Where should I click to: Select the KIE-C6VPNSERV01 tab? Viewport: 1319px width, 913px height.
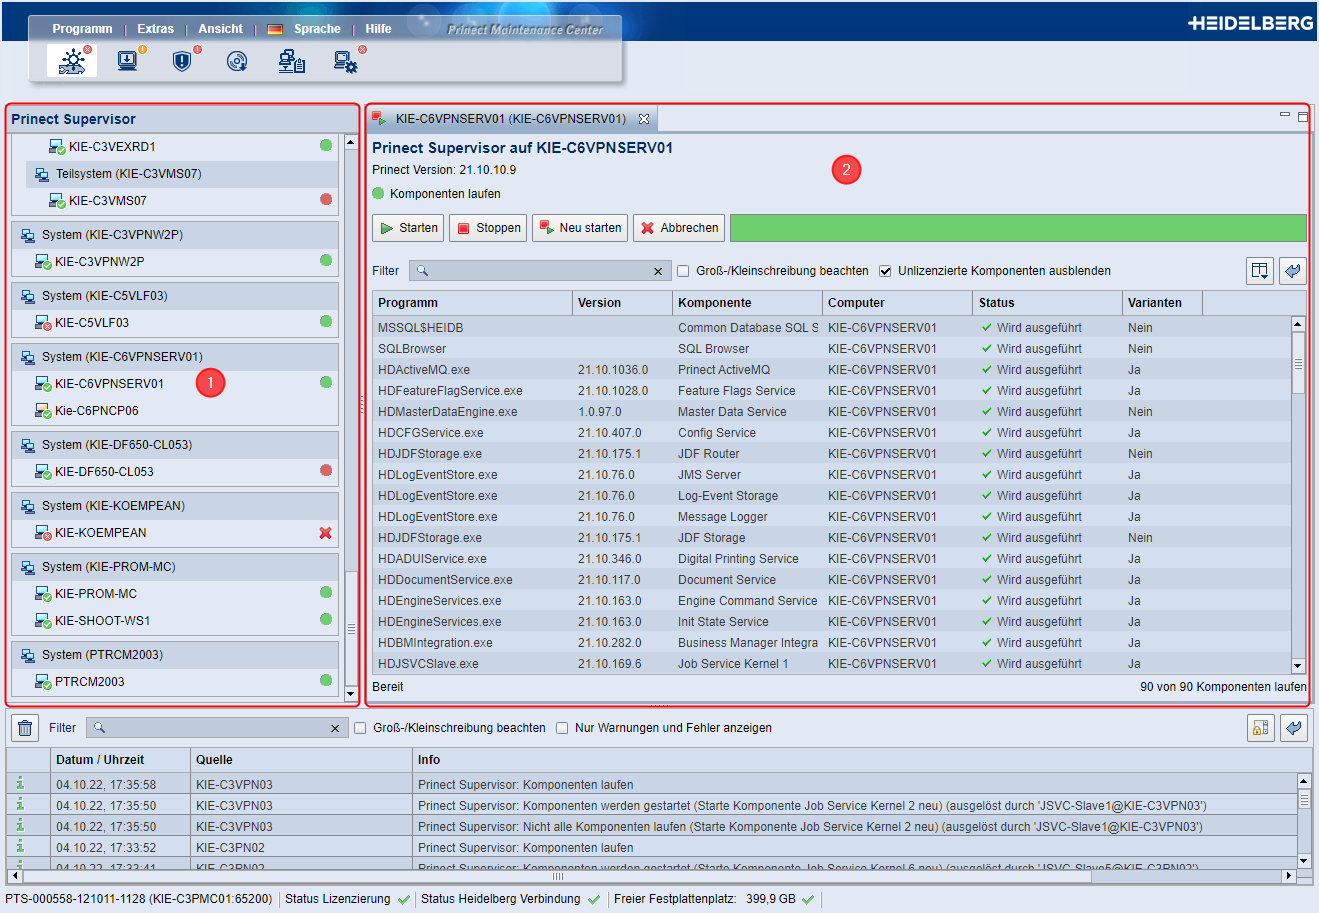tap(510, 119)
